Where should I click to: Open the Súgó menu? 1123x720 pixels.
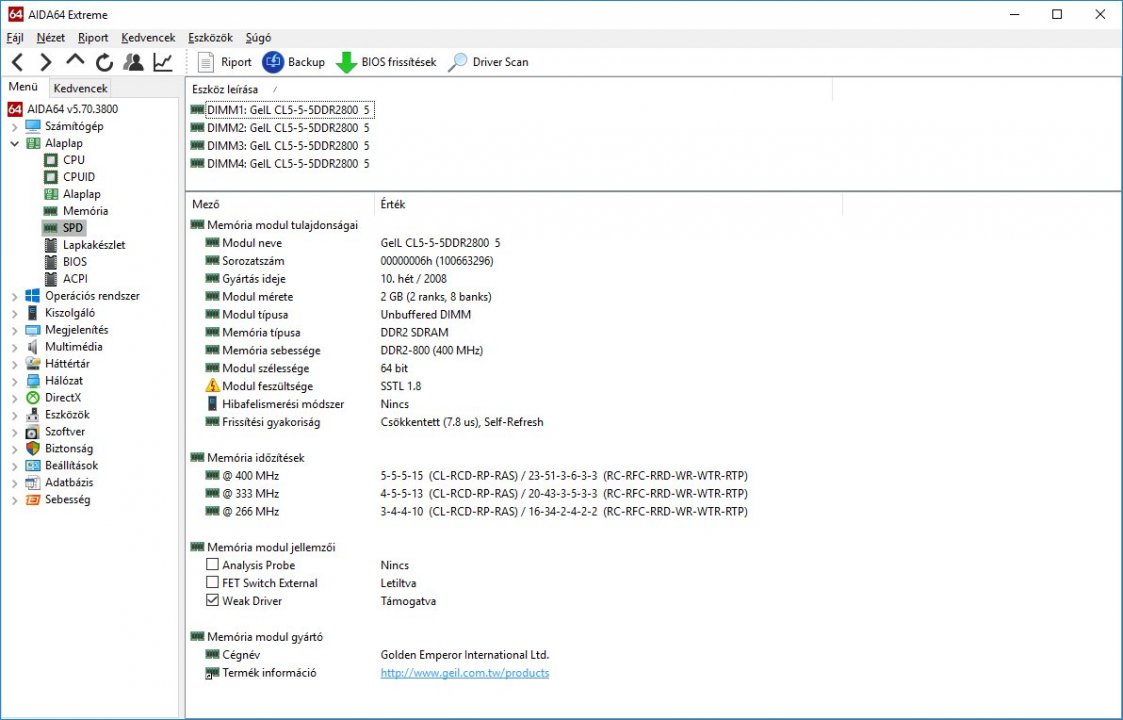[x=259, y=38]
